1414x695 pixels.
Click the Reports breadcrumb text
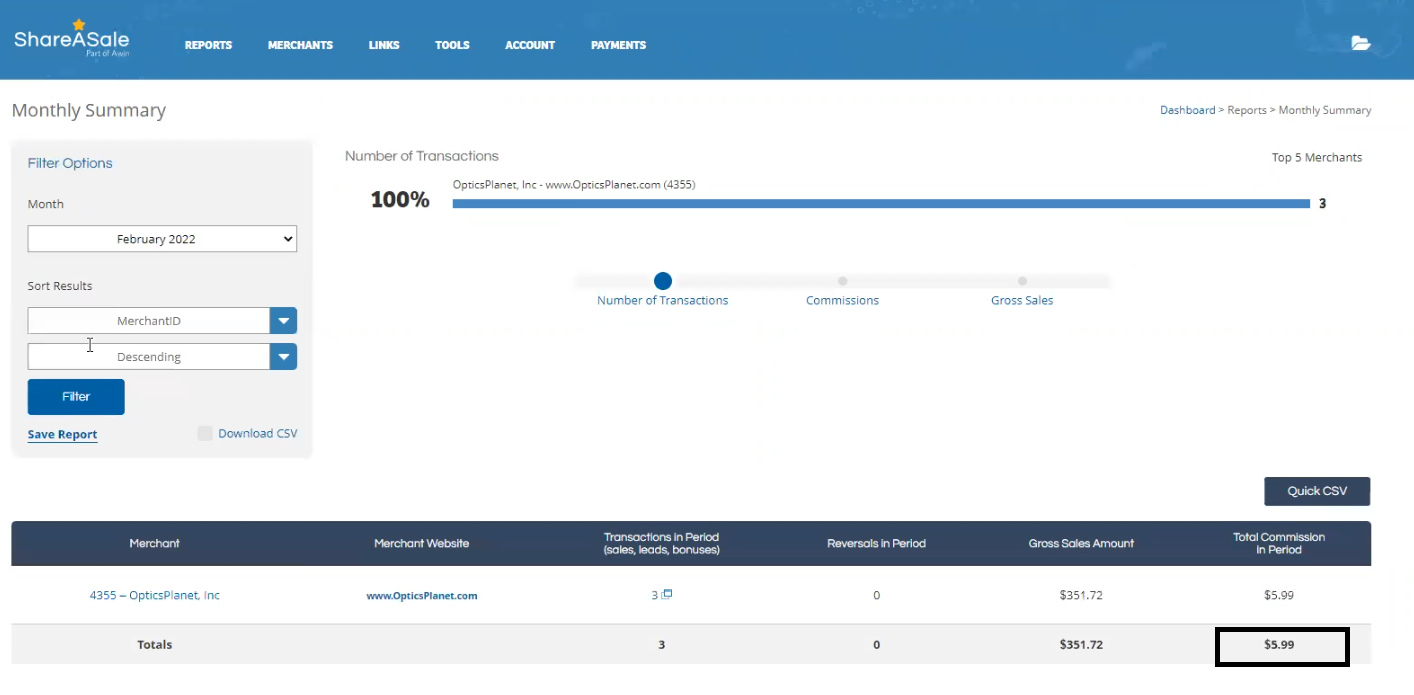[1247, 110]
